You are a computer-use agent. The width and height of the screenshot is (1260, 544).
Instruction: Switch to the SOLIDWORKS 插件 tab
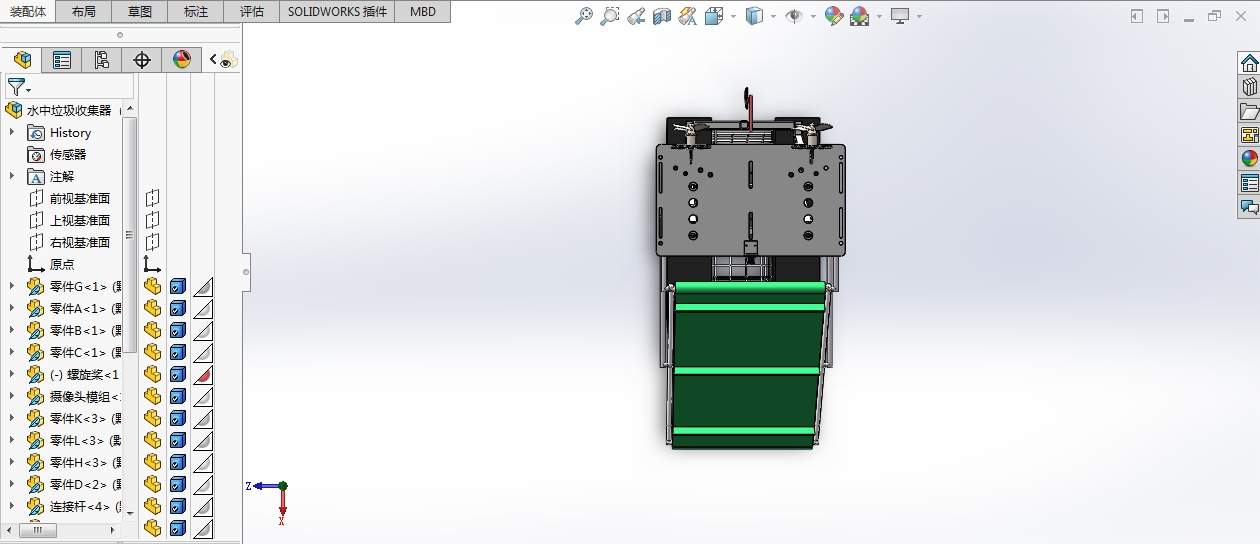[x=337, y=11]
